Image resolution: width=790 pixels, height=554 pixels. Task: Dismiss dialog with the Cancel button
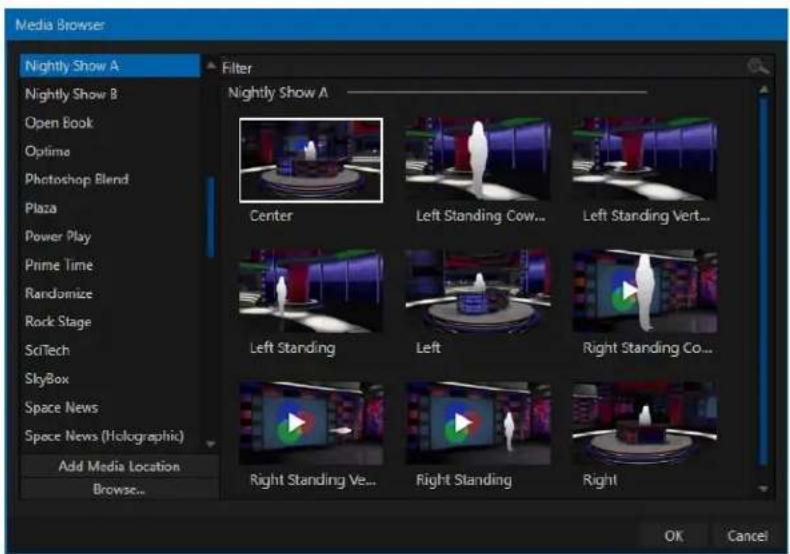point(747,535)
